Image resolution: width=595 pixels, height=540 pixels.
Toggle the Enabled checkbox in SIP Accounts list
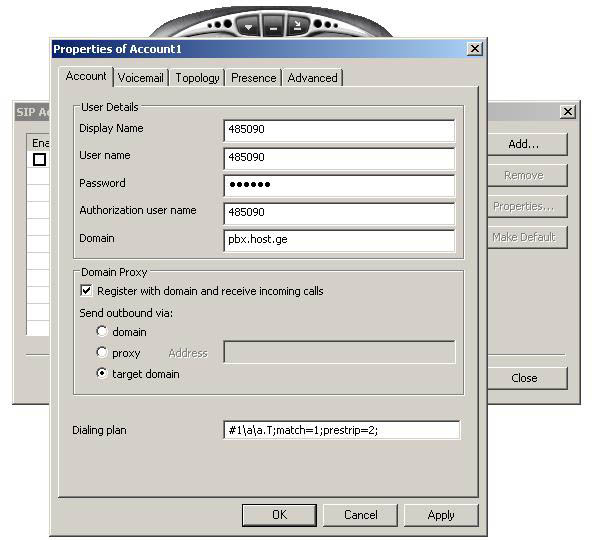[x=39, y=159]
